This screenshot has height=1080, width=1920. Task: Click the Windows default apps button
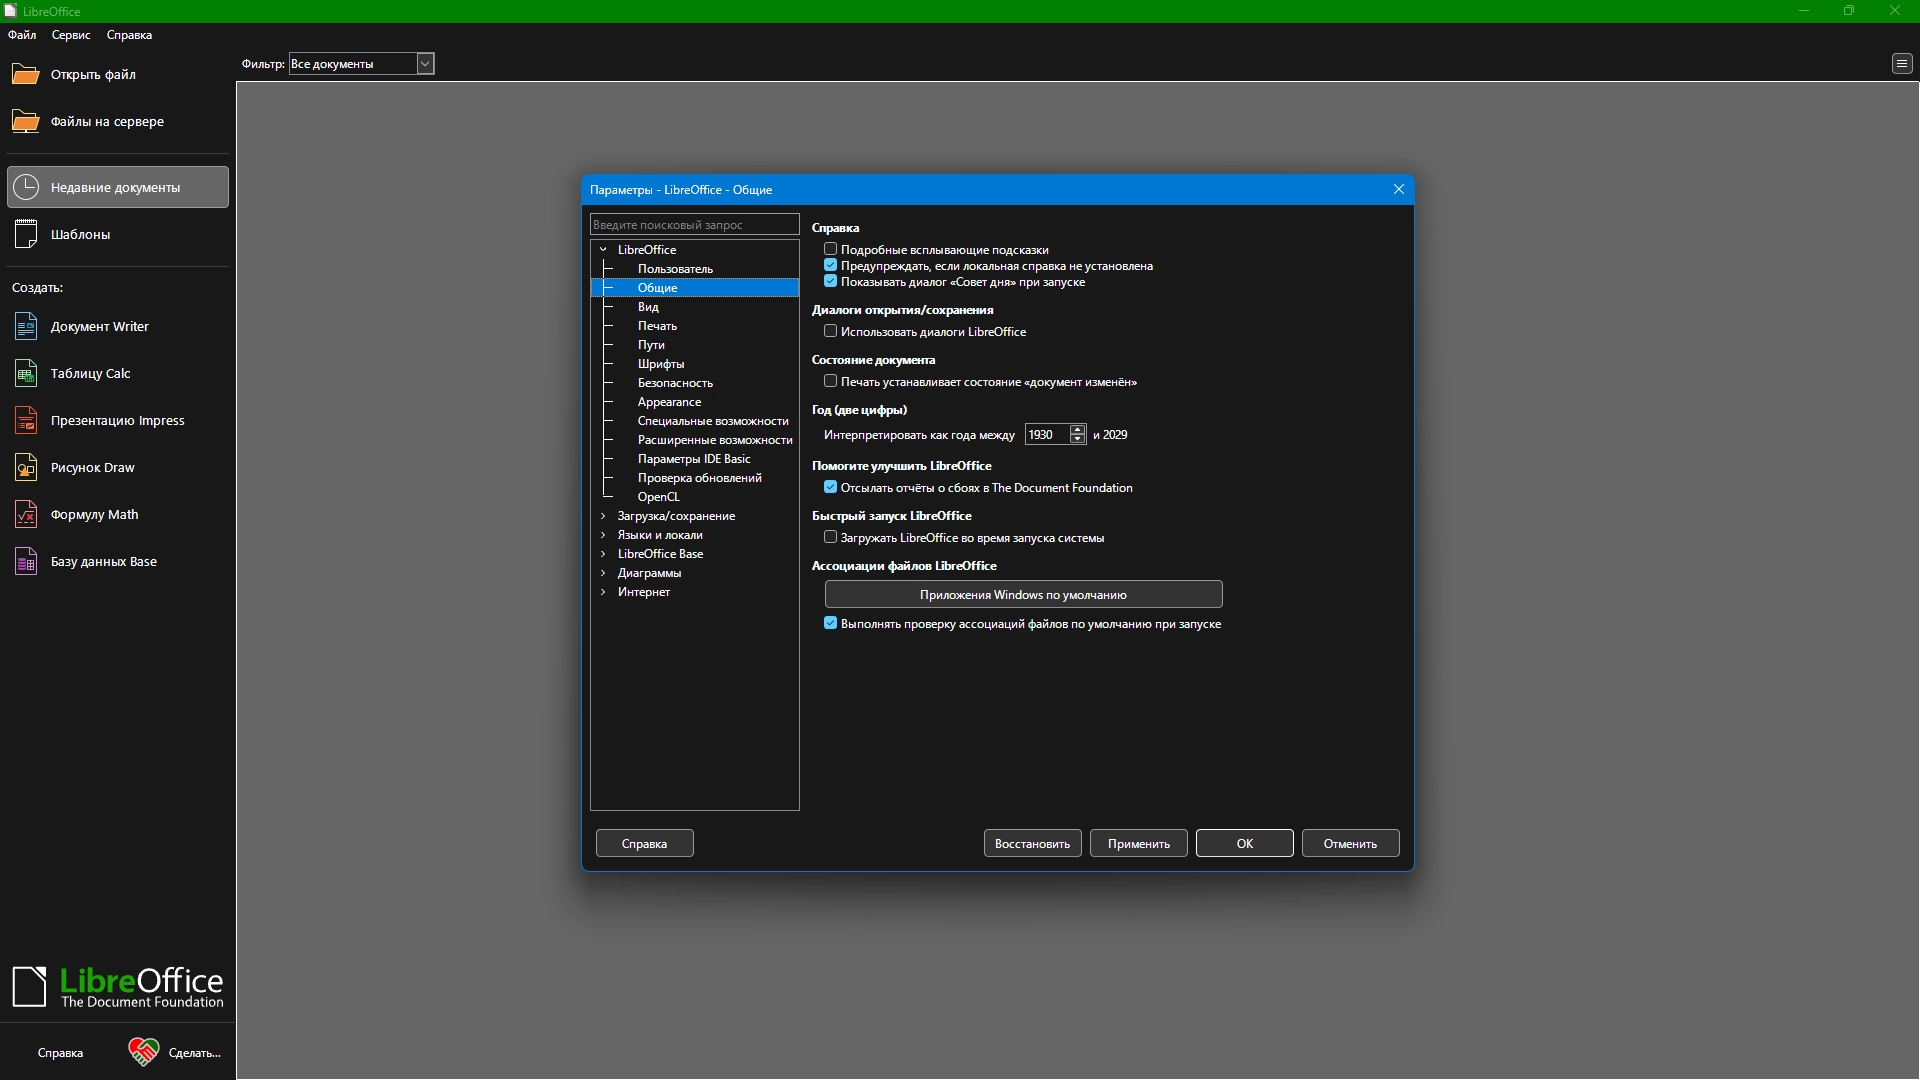(x=1023, y=594)
